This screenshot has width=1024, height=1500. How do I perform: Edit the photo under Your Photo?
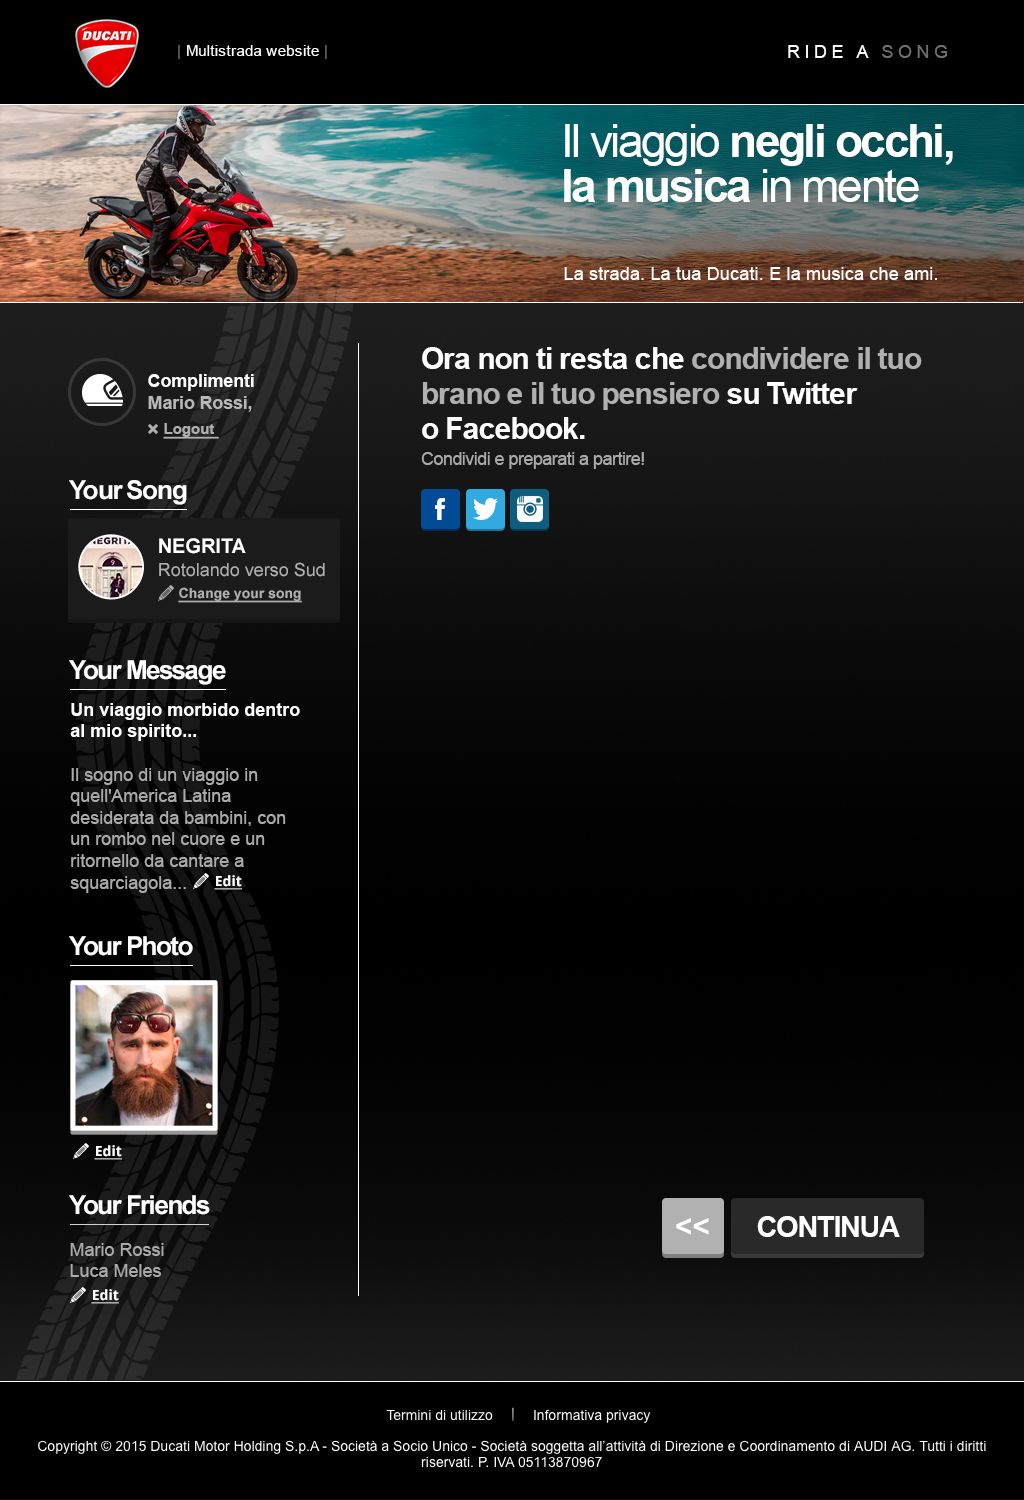click(x=108, y=1151)
